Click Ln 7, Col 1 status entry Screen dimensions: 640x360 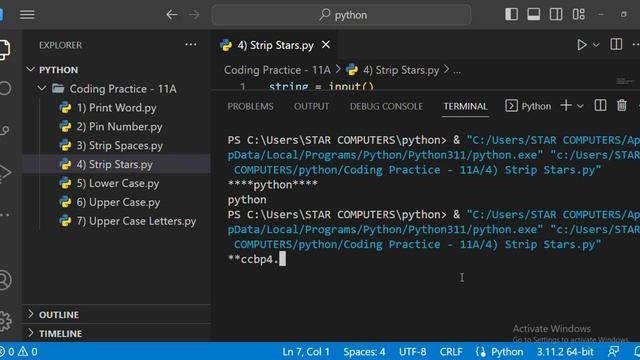306,351
